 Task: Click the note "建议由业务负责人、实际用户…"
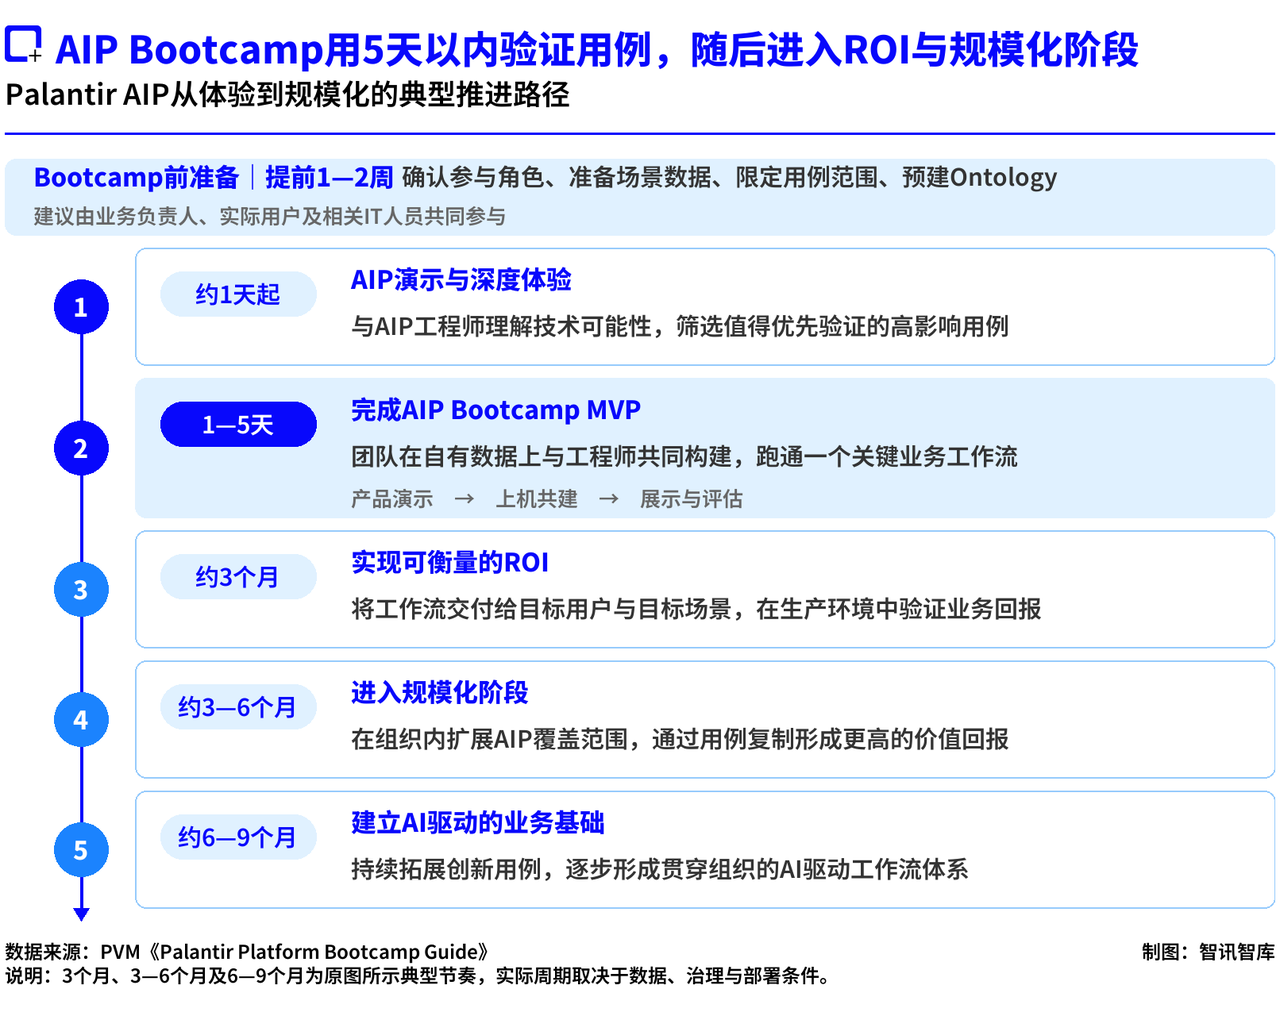pos(270,216)
